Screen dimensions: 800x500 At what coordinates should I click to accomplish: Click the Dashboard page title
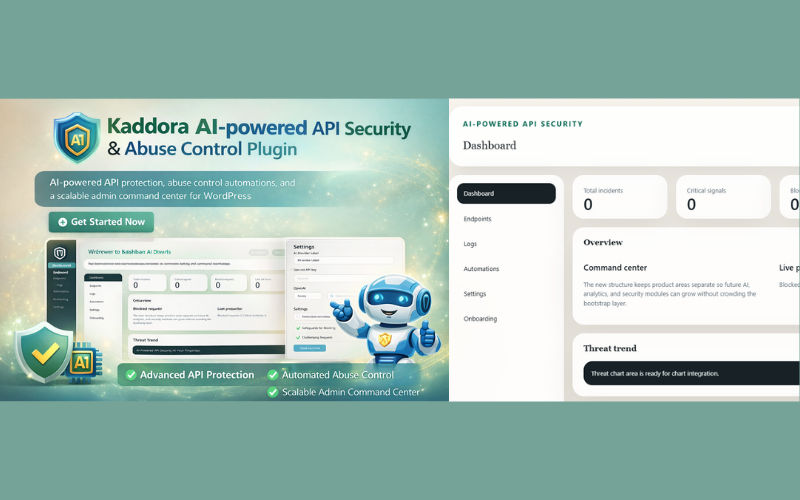[489, 145]
